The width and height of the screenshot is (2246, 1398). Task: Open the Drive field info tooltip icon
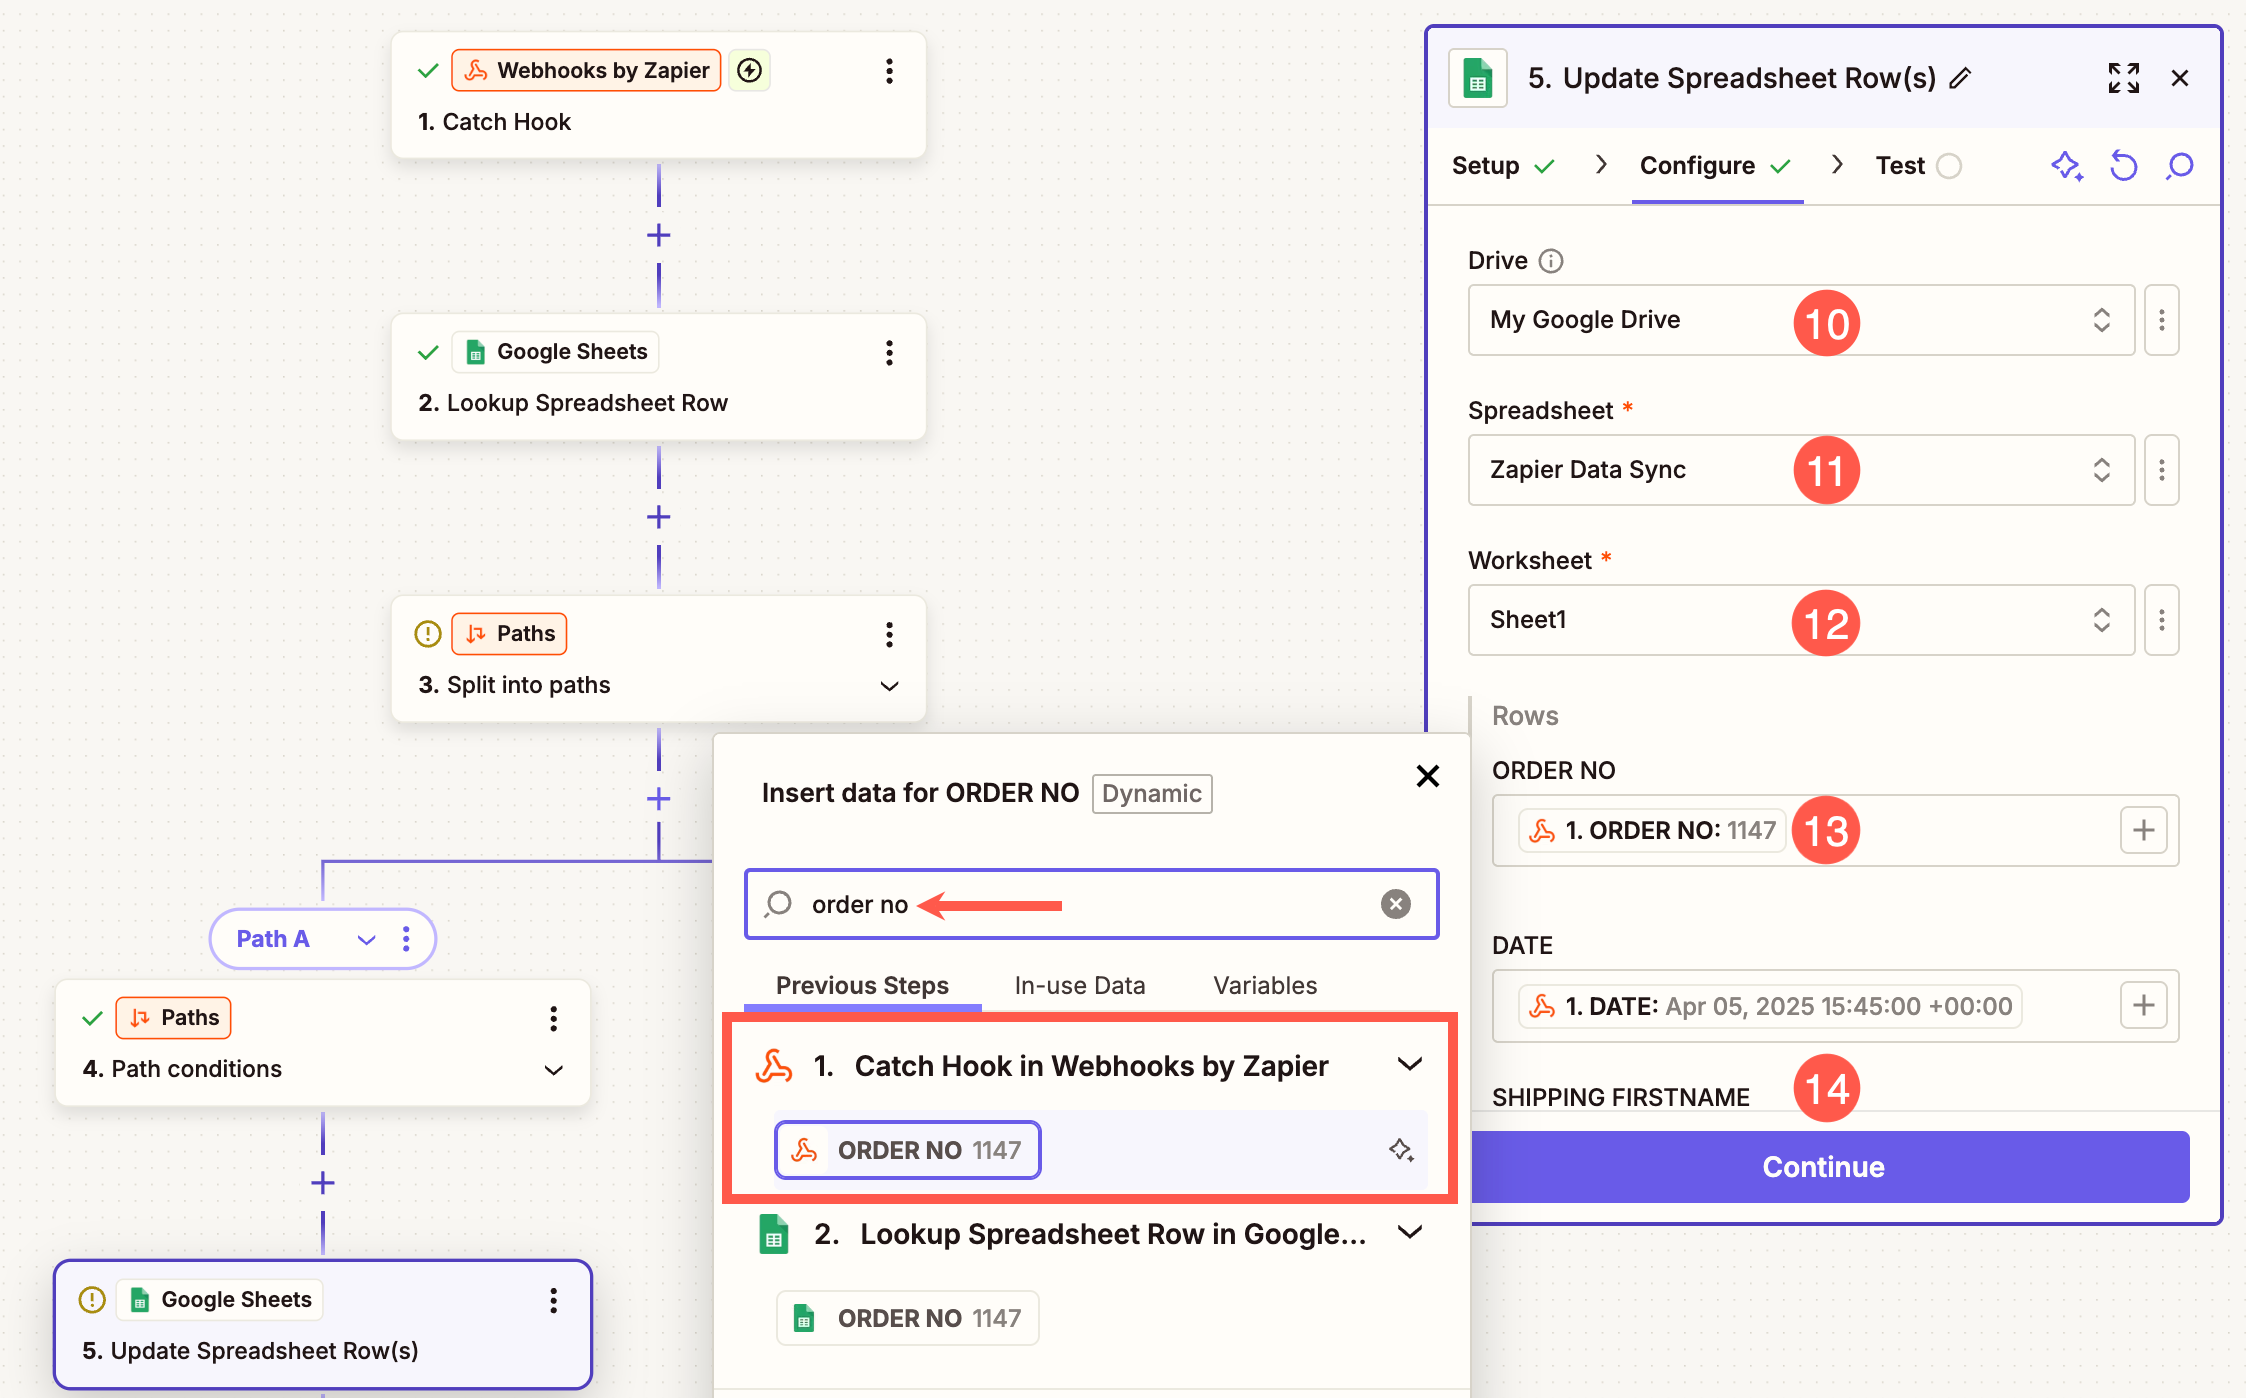[x=1550, y=261]
